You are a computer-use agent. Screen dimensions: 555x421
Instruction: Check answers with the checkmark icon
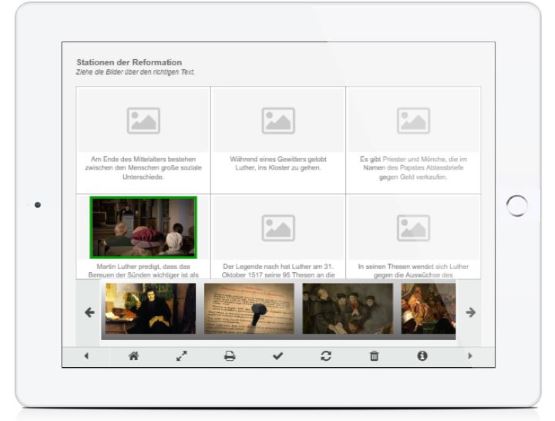click(278, 356)
